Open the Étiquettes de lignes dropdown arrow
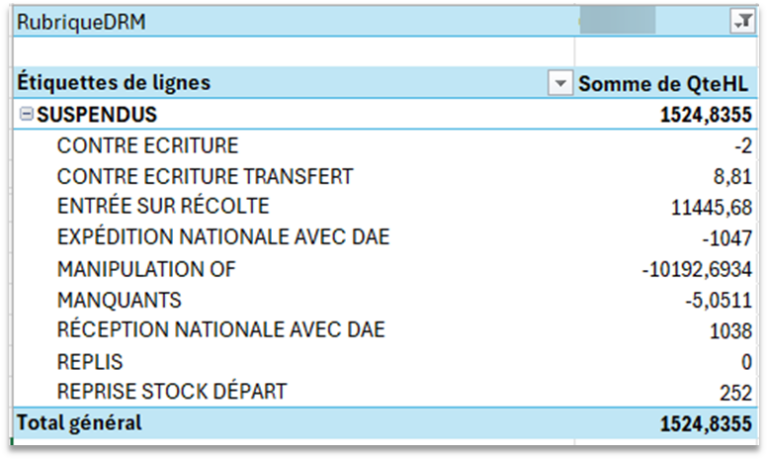 tap(560, 84)
